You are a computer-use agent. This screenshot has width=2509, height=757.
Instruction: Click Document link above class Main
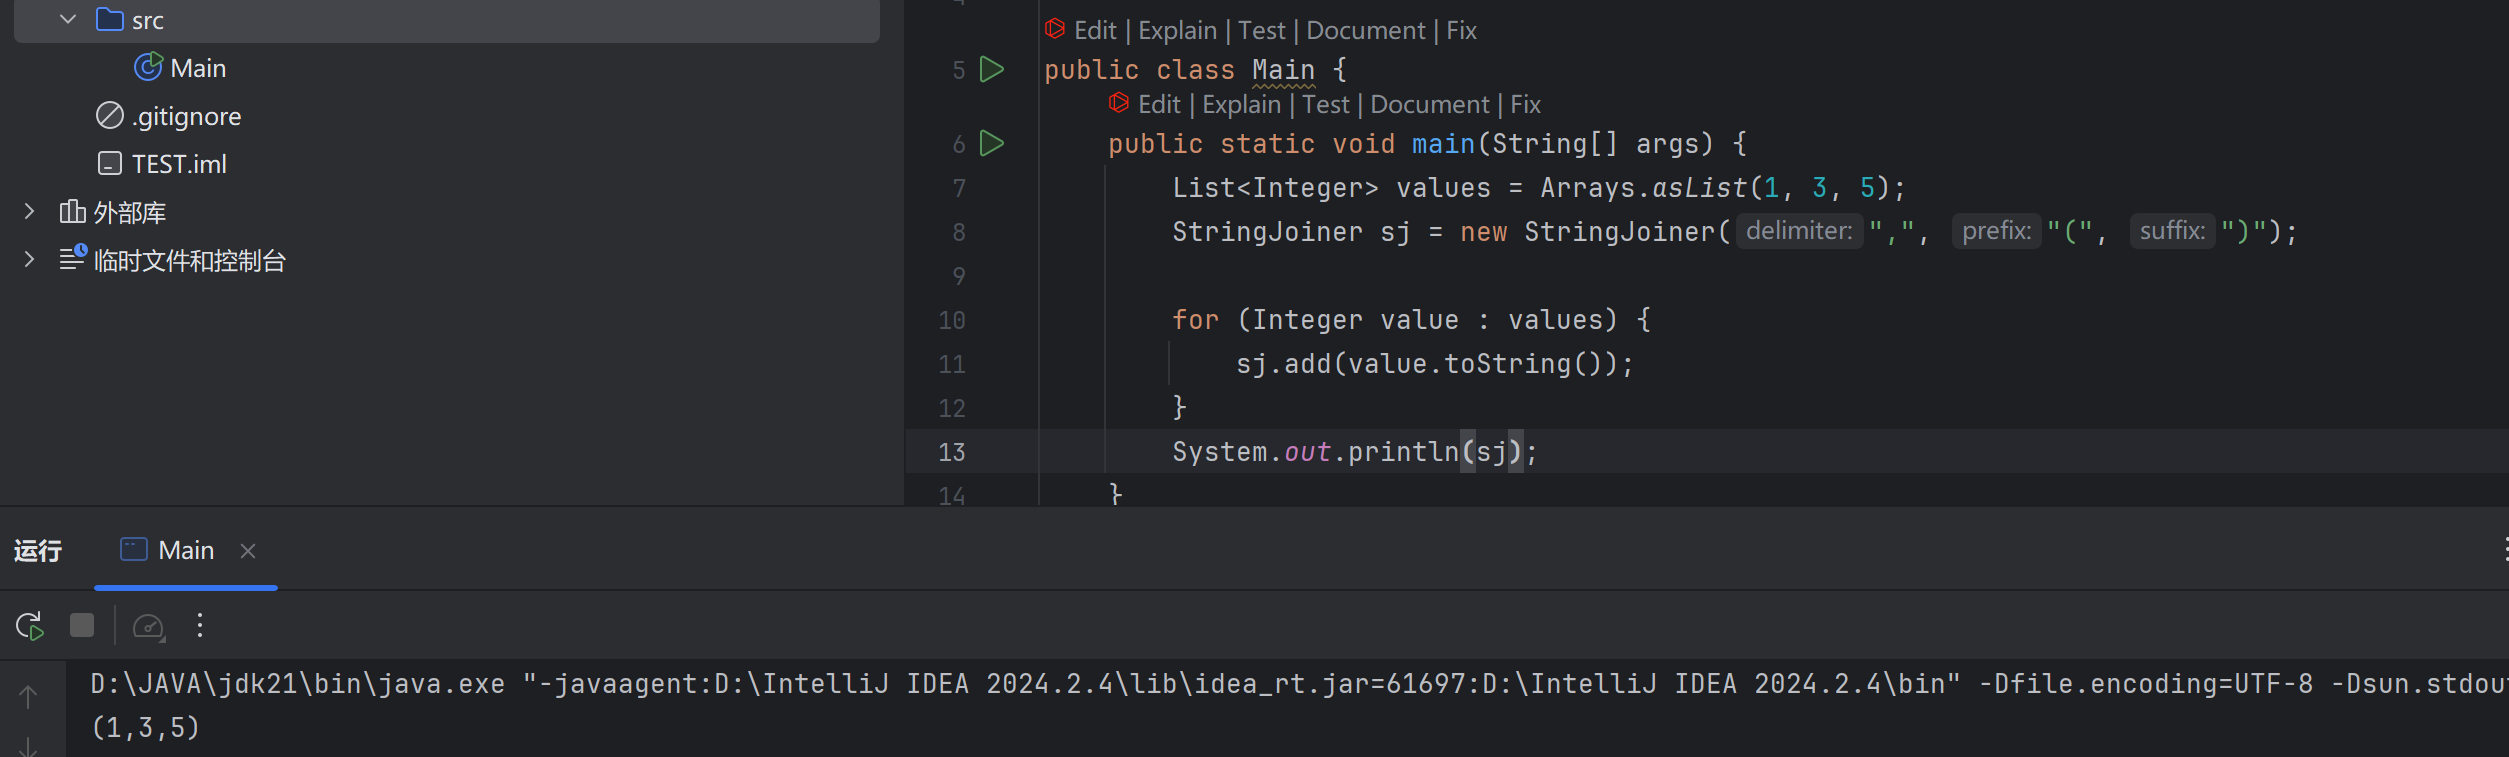tap(1365, 31)
